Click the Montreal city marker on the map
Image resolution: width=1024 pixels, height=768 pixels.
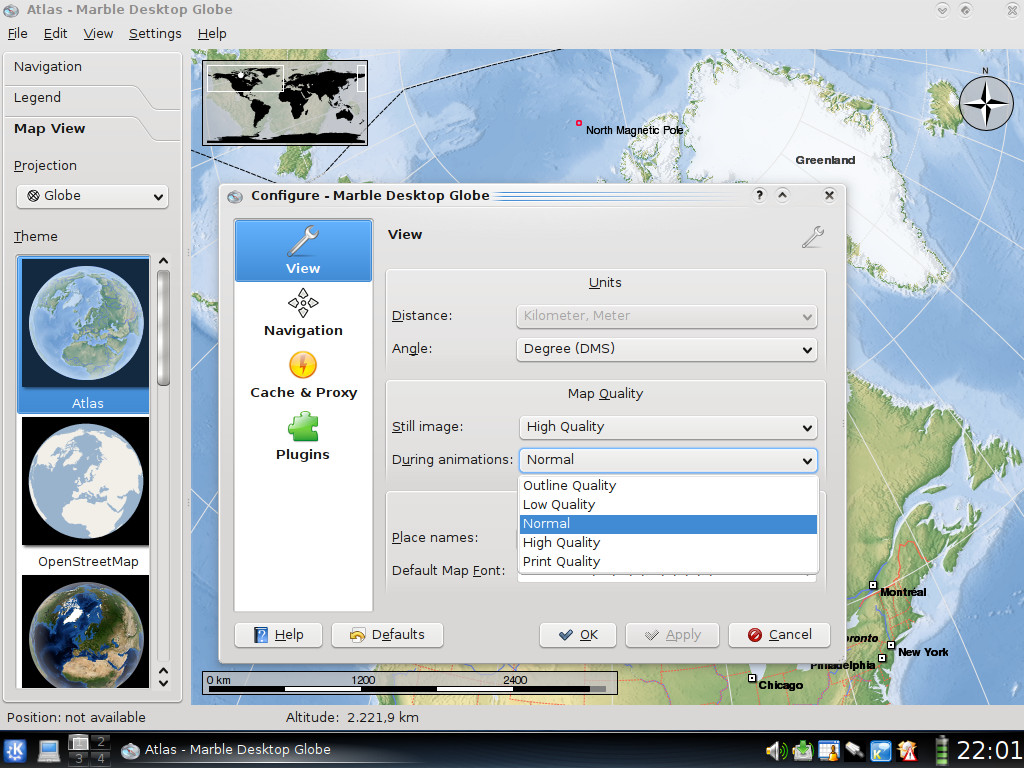click(x=873, y=584)
